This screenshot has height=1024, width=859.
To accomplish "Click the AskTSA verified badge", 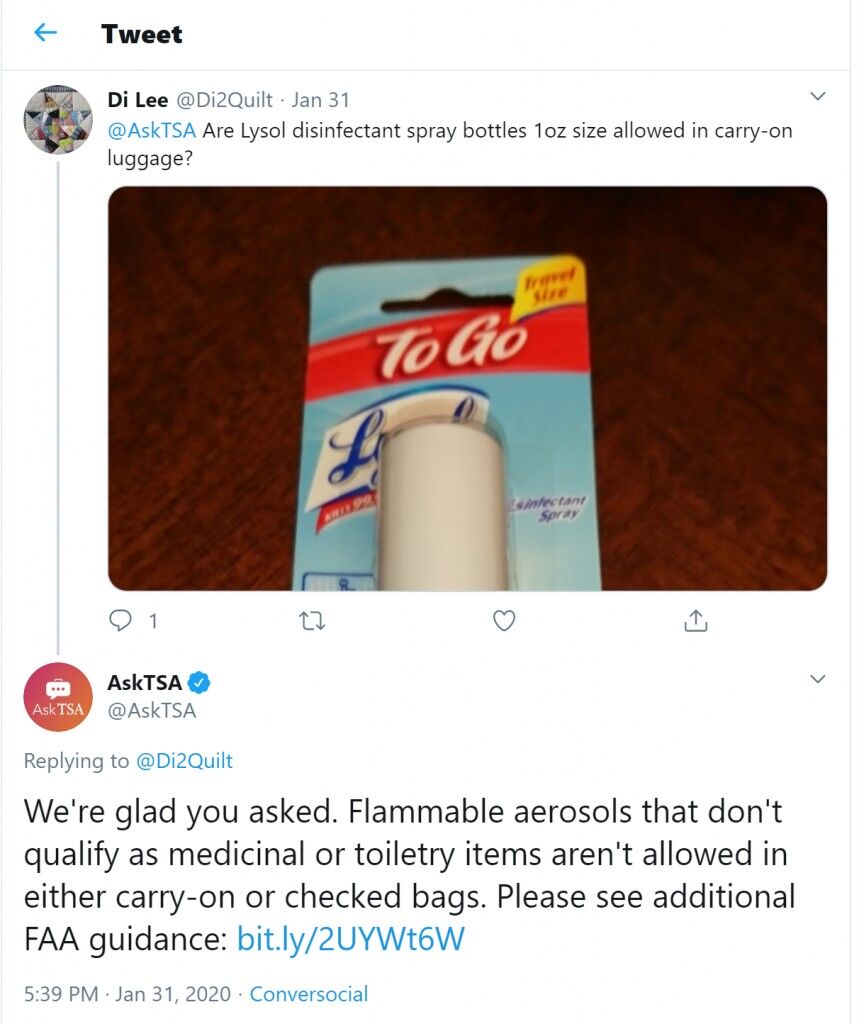I will coord(199,682).
